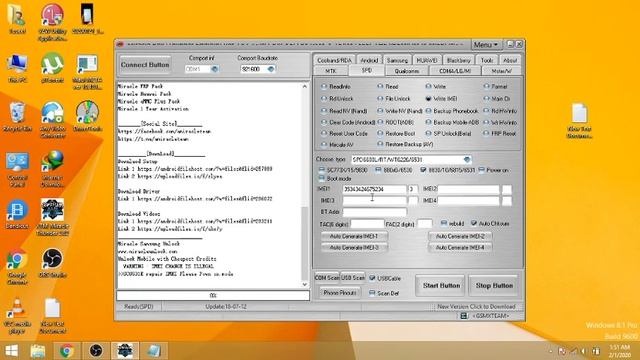Click Auto Generate IMEI-1 button

(354, 236)
